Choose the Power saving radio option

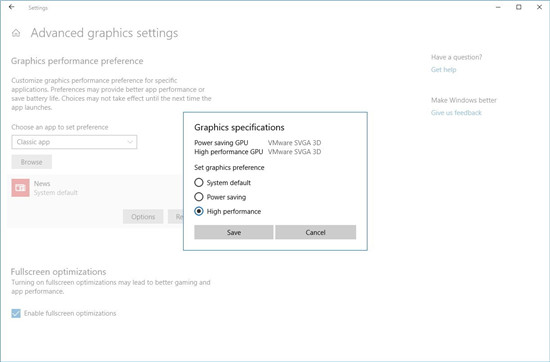[199, 197]
